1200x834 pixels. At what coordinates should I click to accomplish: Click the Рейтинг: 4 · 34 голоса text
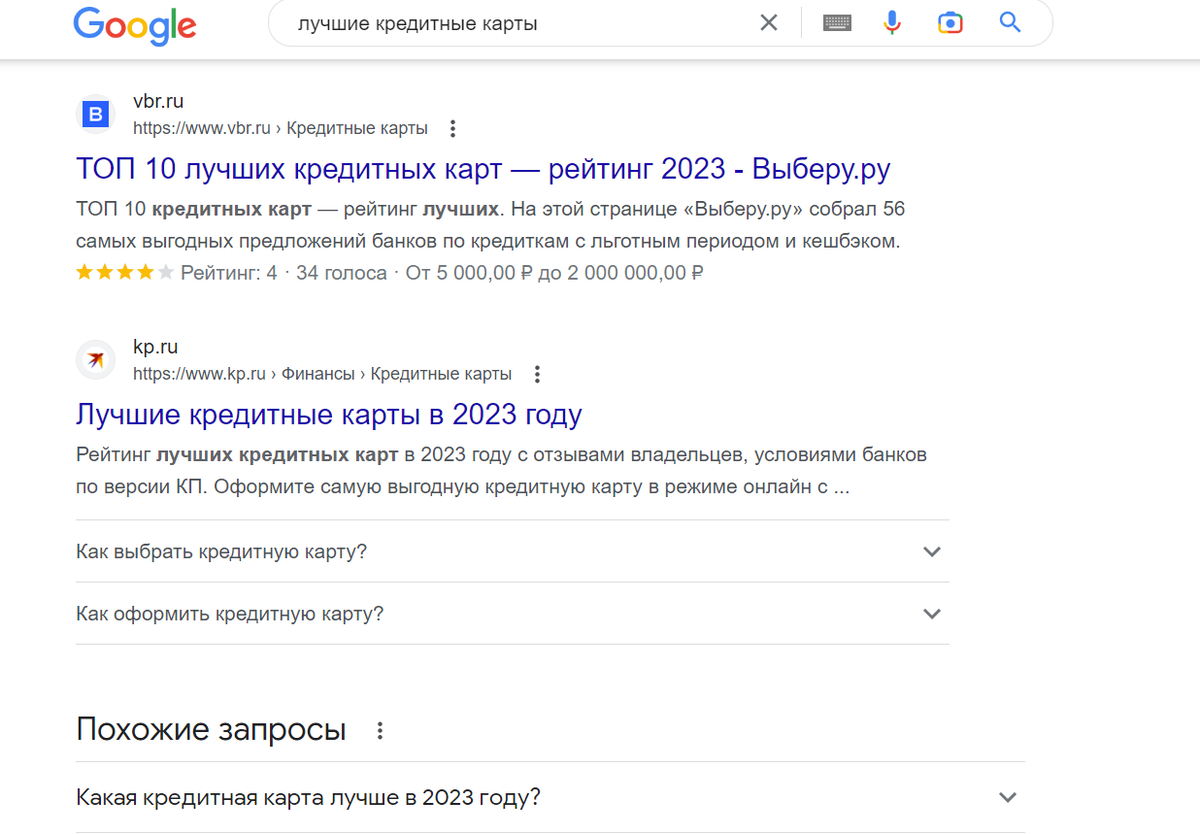click(x=284, y=273)
